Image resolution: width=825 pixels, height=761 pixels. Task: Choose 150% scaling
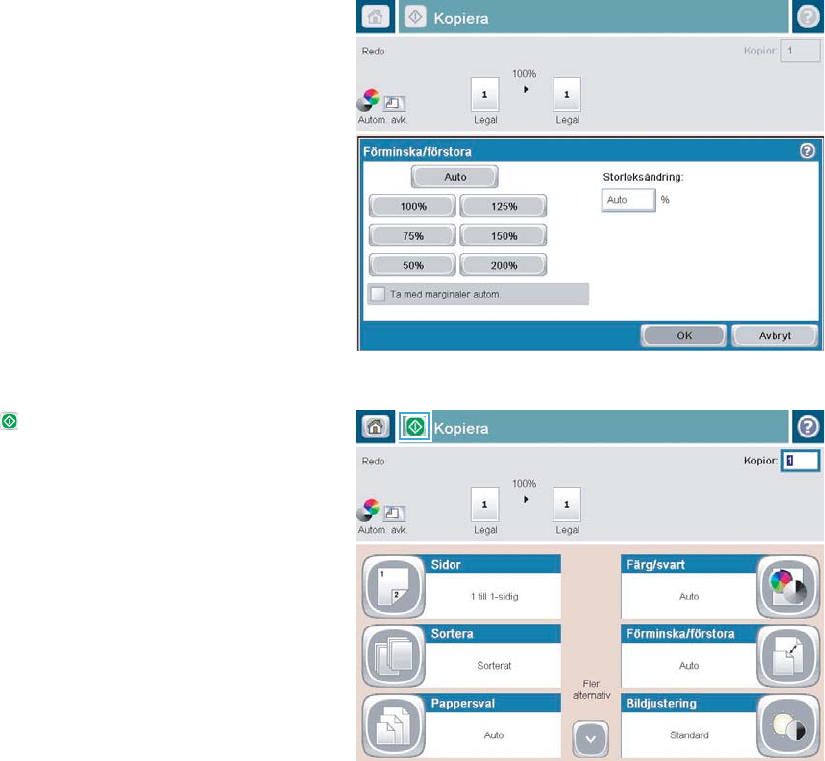(503, 236)
